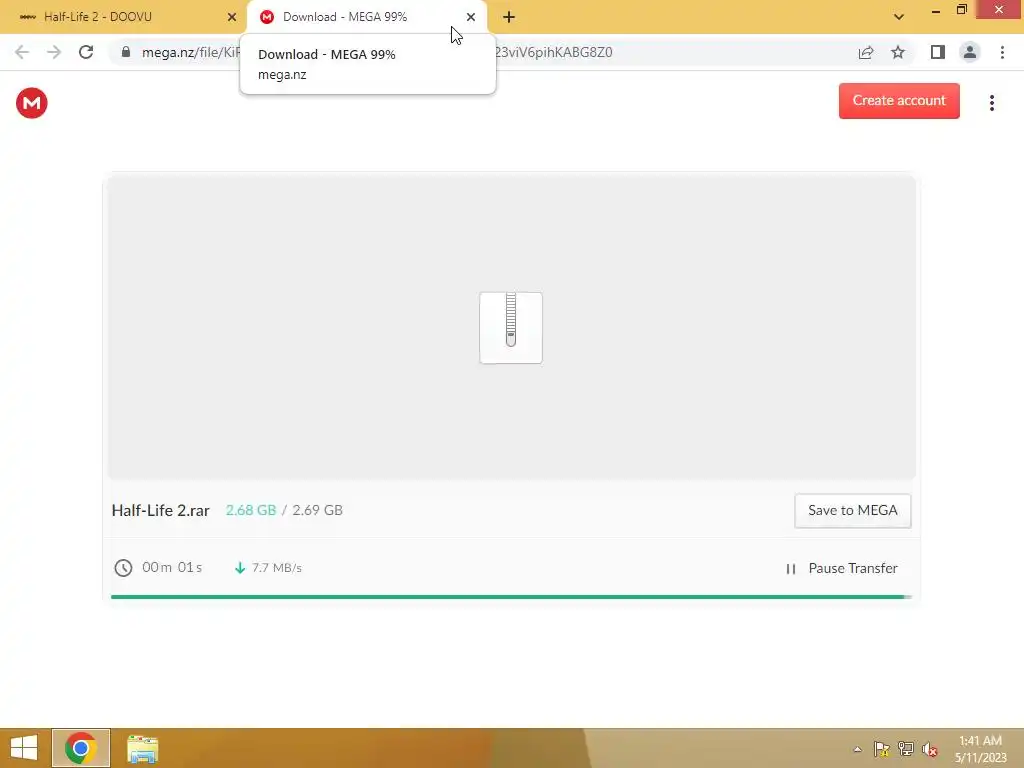1024x768 pixels.
Task: Restore down the Chrome window
Action: 961,10
